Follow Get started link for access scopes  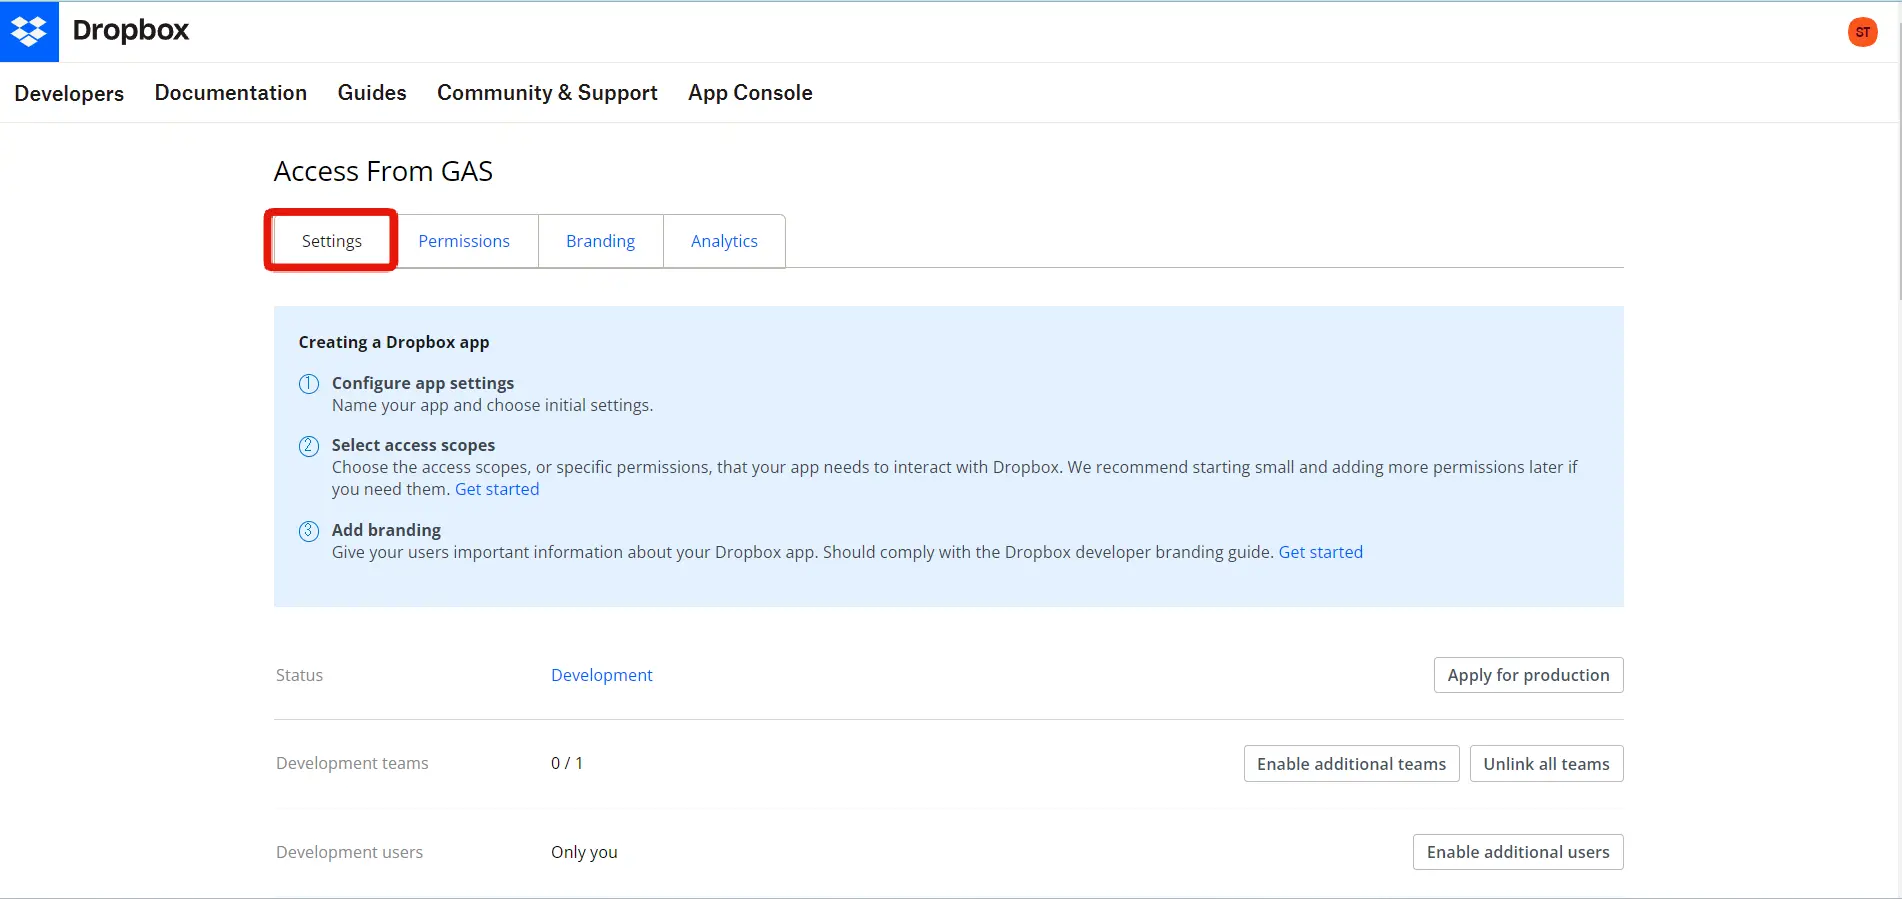497,489
